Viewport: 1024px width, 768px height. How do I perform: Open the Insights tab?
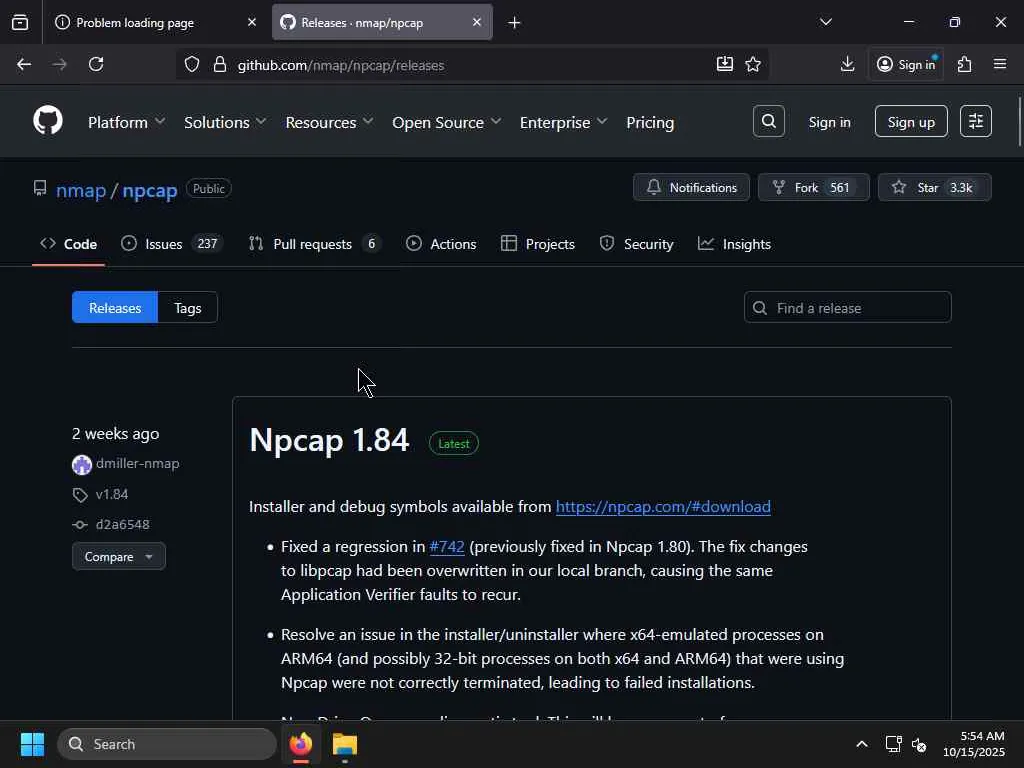click(734, 244)
